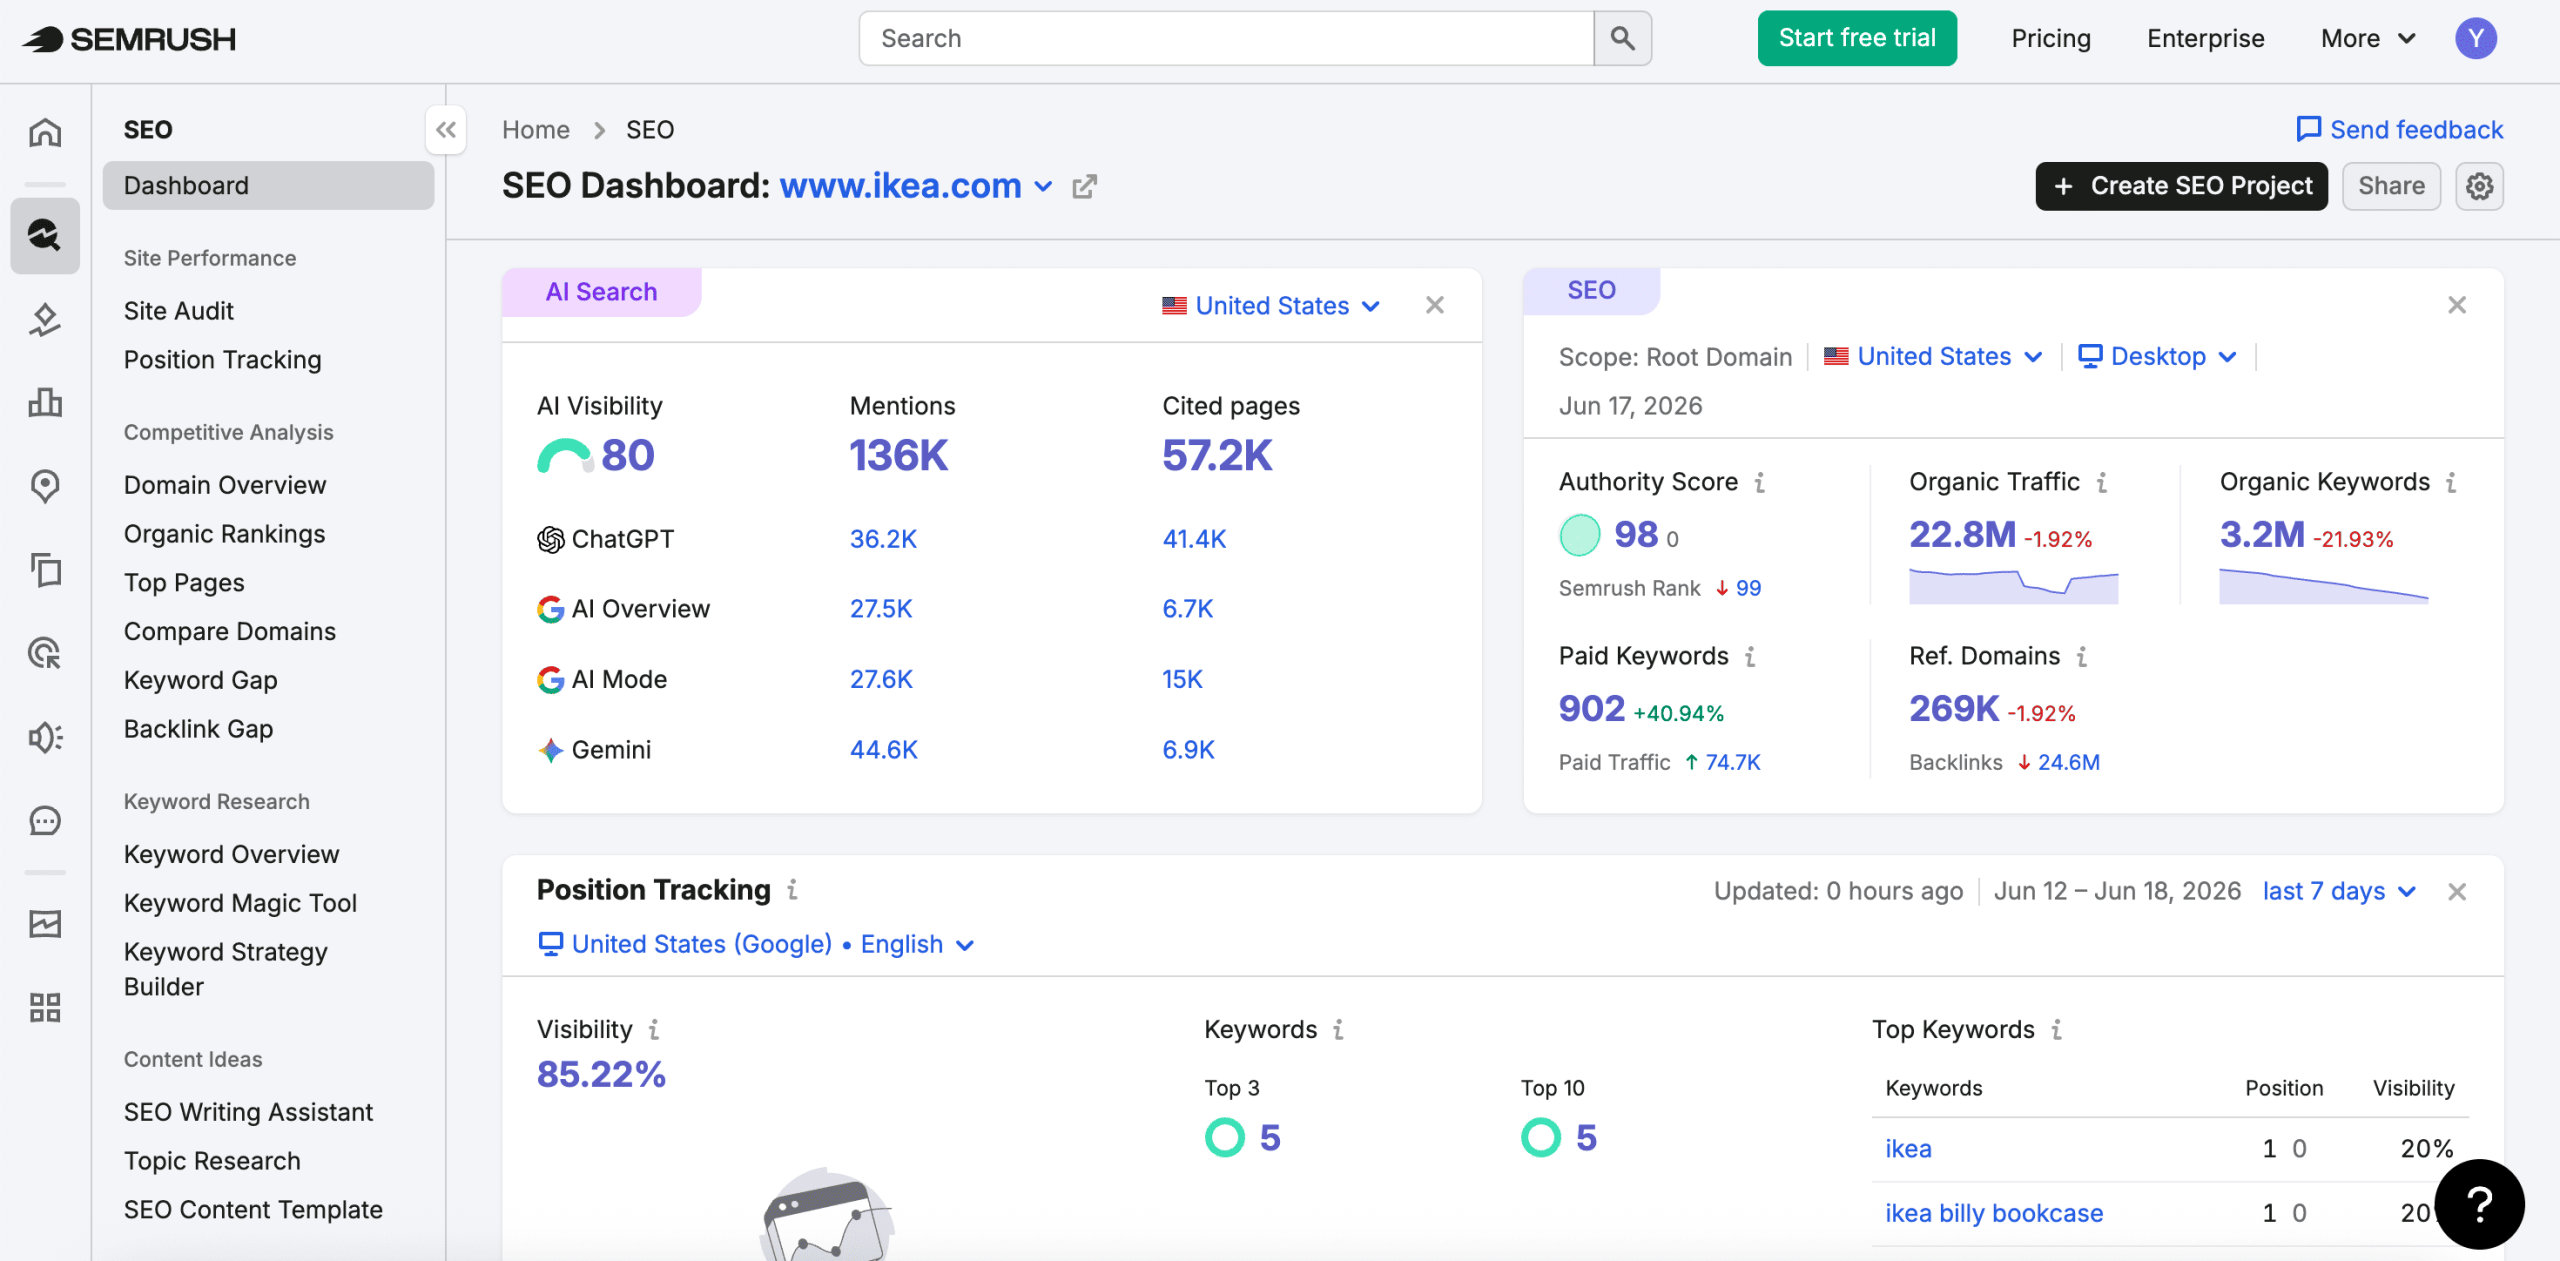Show Top Keywords info icon

tap(2056, 1030)
